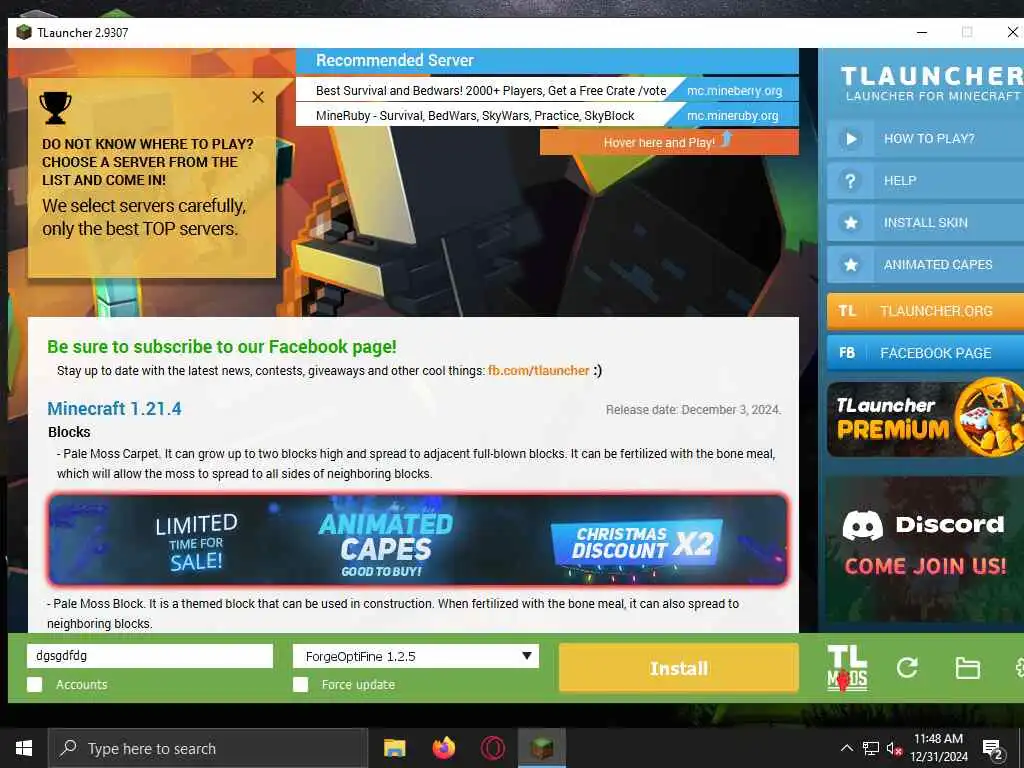
Task: Click the Recommended Server header
Action: (547, 61)
